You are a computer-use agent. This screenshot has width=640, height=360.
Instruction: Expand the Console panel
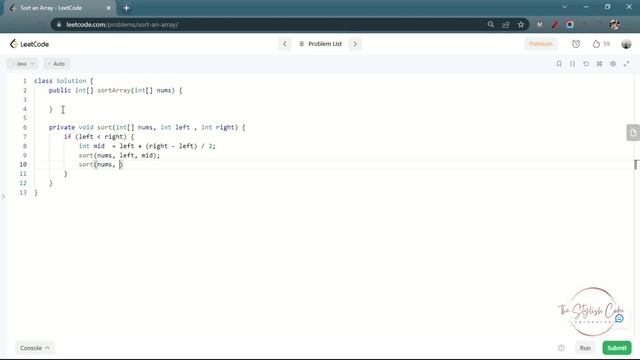pyautogui.click(x=35, y=348)
